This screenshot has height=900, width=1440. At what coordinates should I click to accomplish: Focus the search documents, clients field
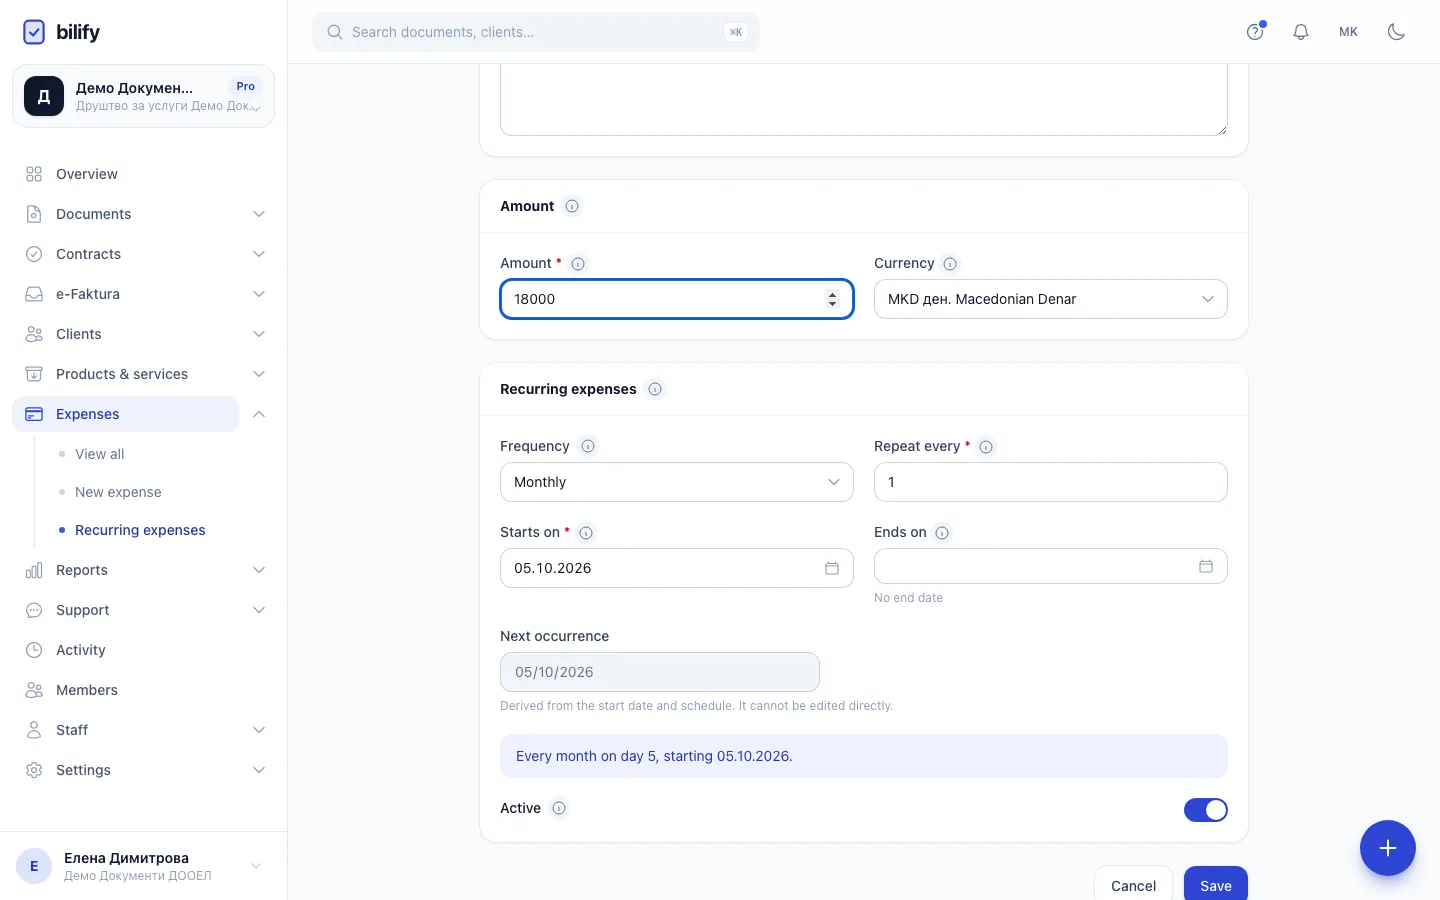tap(536, 32)
